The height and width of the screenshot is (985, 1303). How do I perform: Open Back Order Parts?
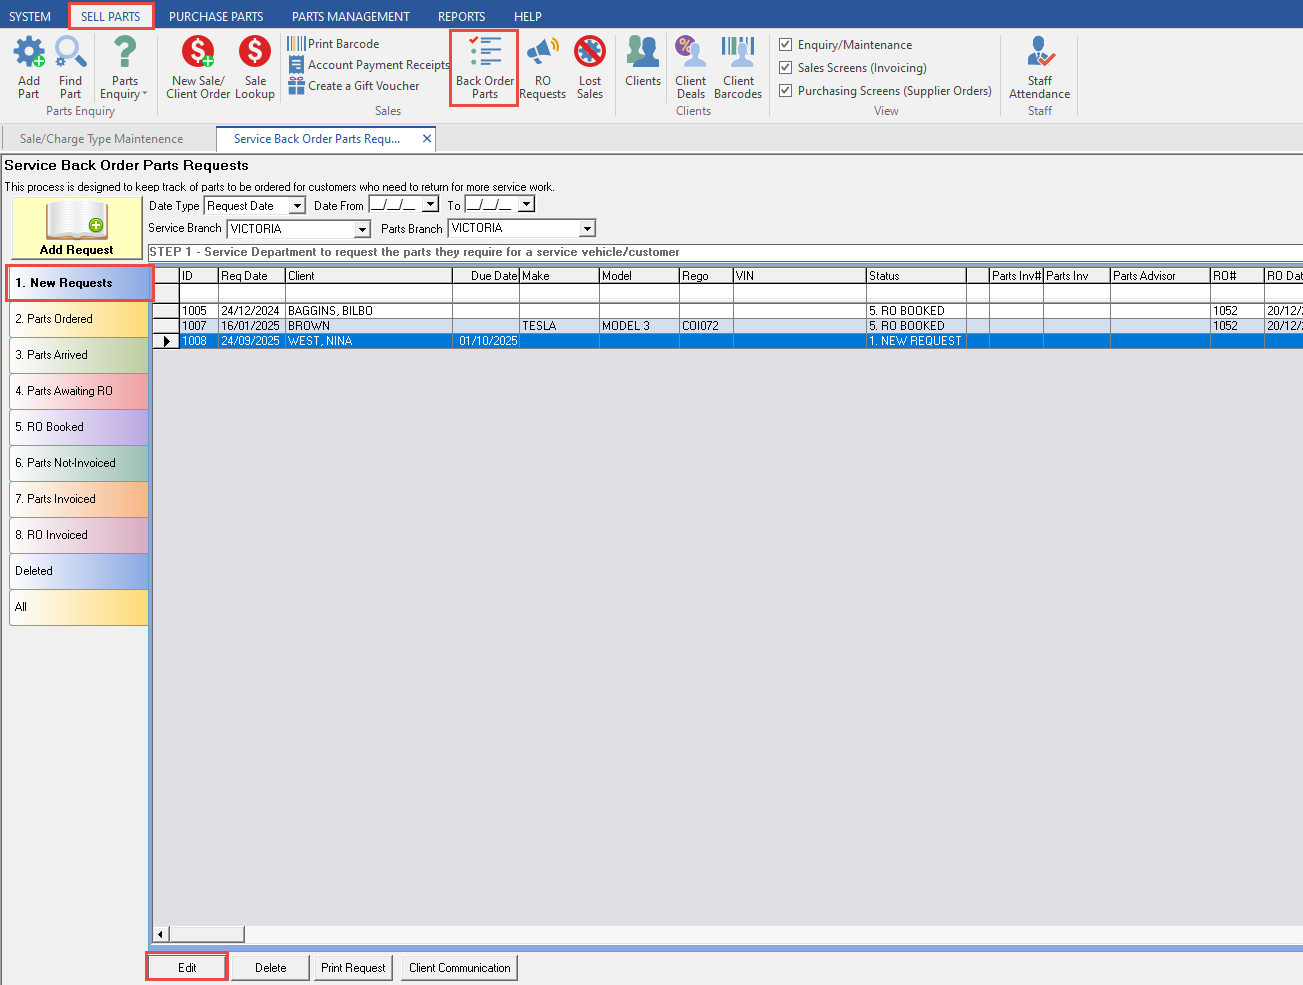[x=485, y=67]
